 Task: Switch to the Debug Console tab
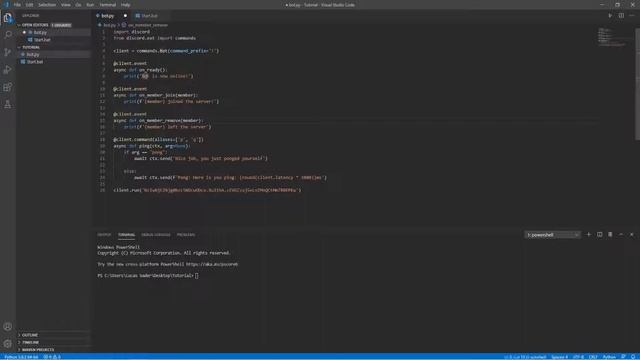point(156,235)
